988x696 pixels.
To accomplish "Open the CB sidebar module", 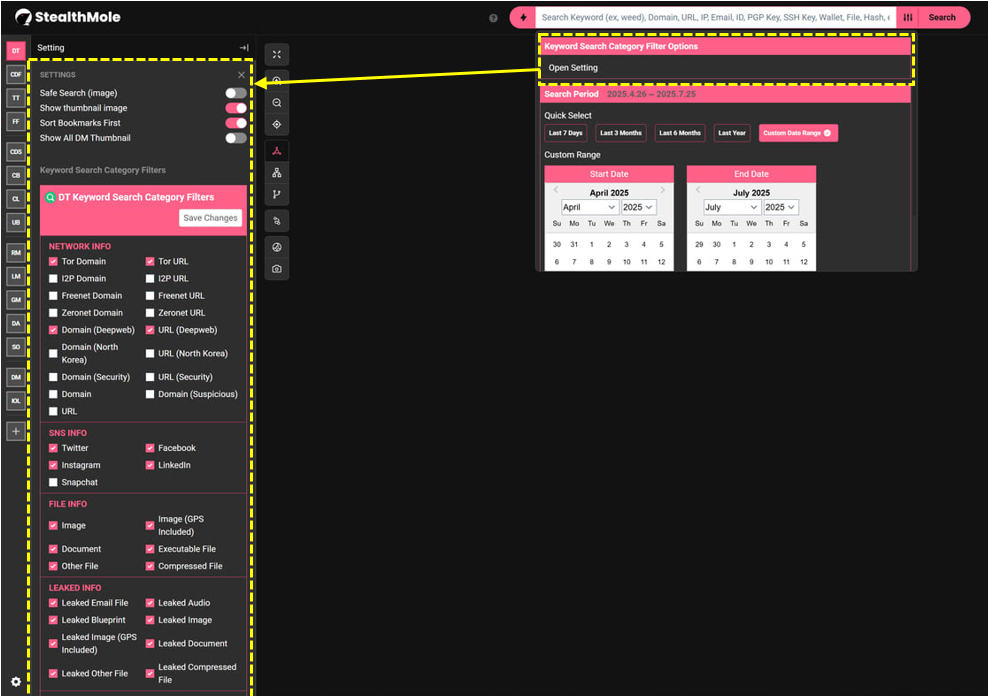I will [x=16, y=175].
